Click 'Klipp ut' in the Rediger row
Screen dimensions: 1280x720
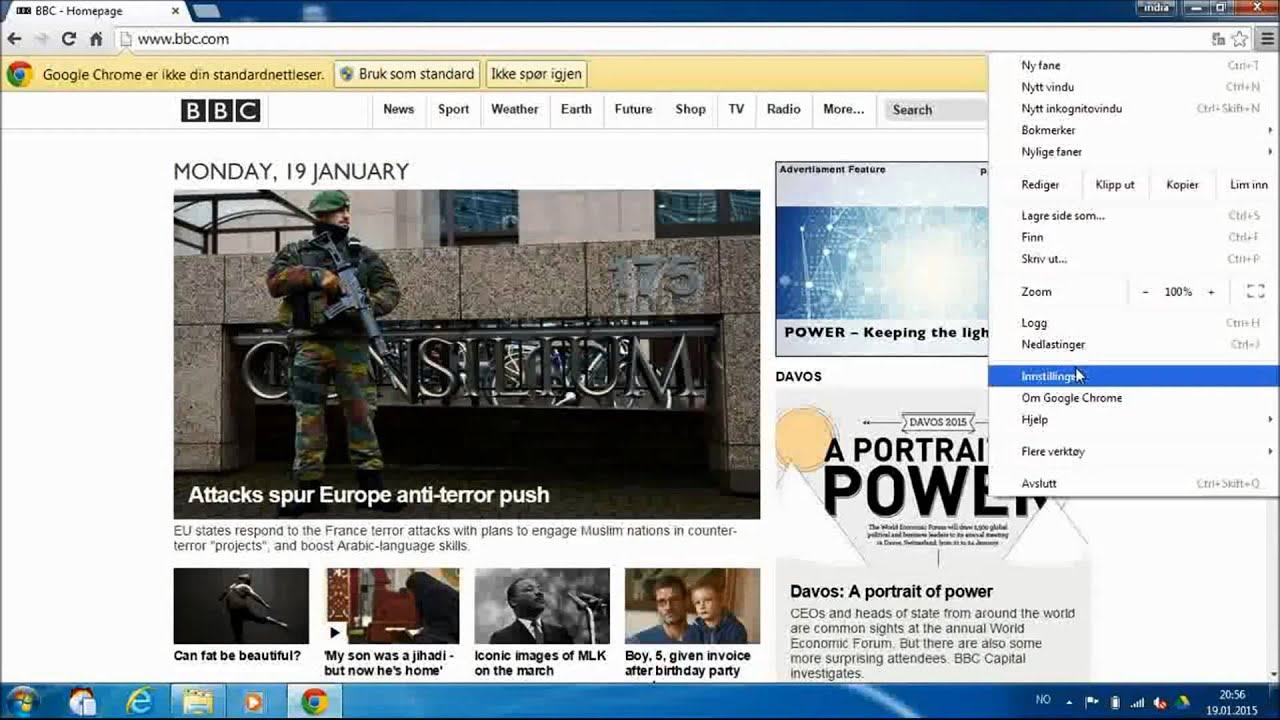[x=1115, y=185]
